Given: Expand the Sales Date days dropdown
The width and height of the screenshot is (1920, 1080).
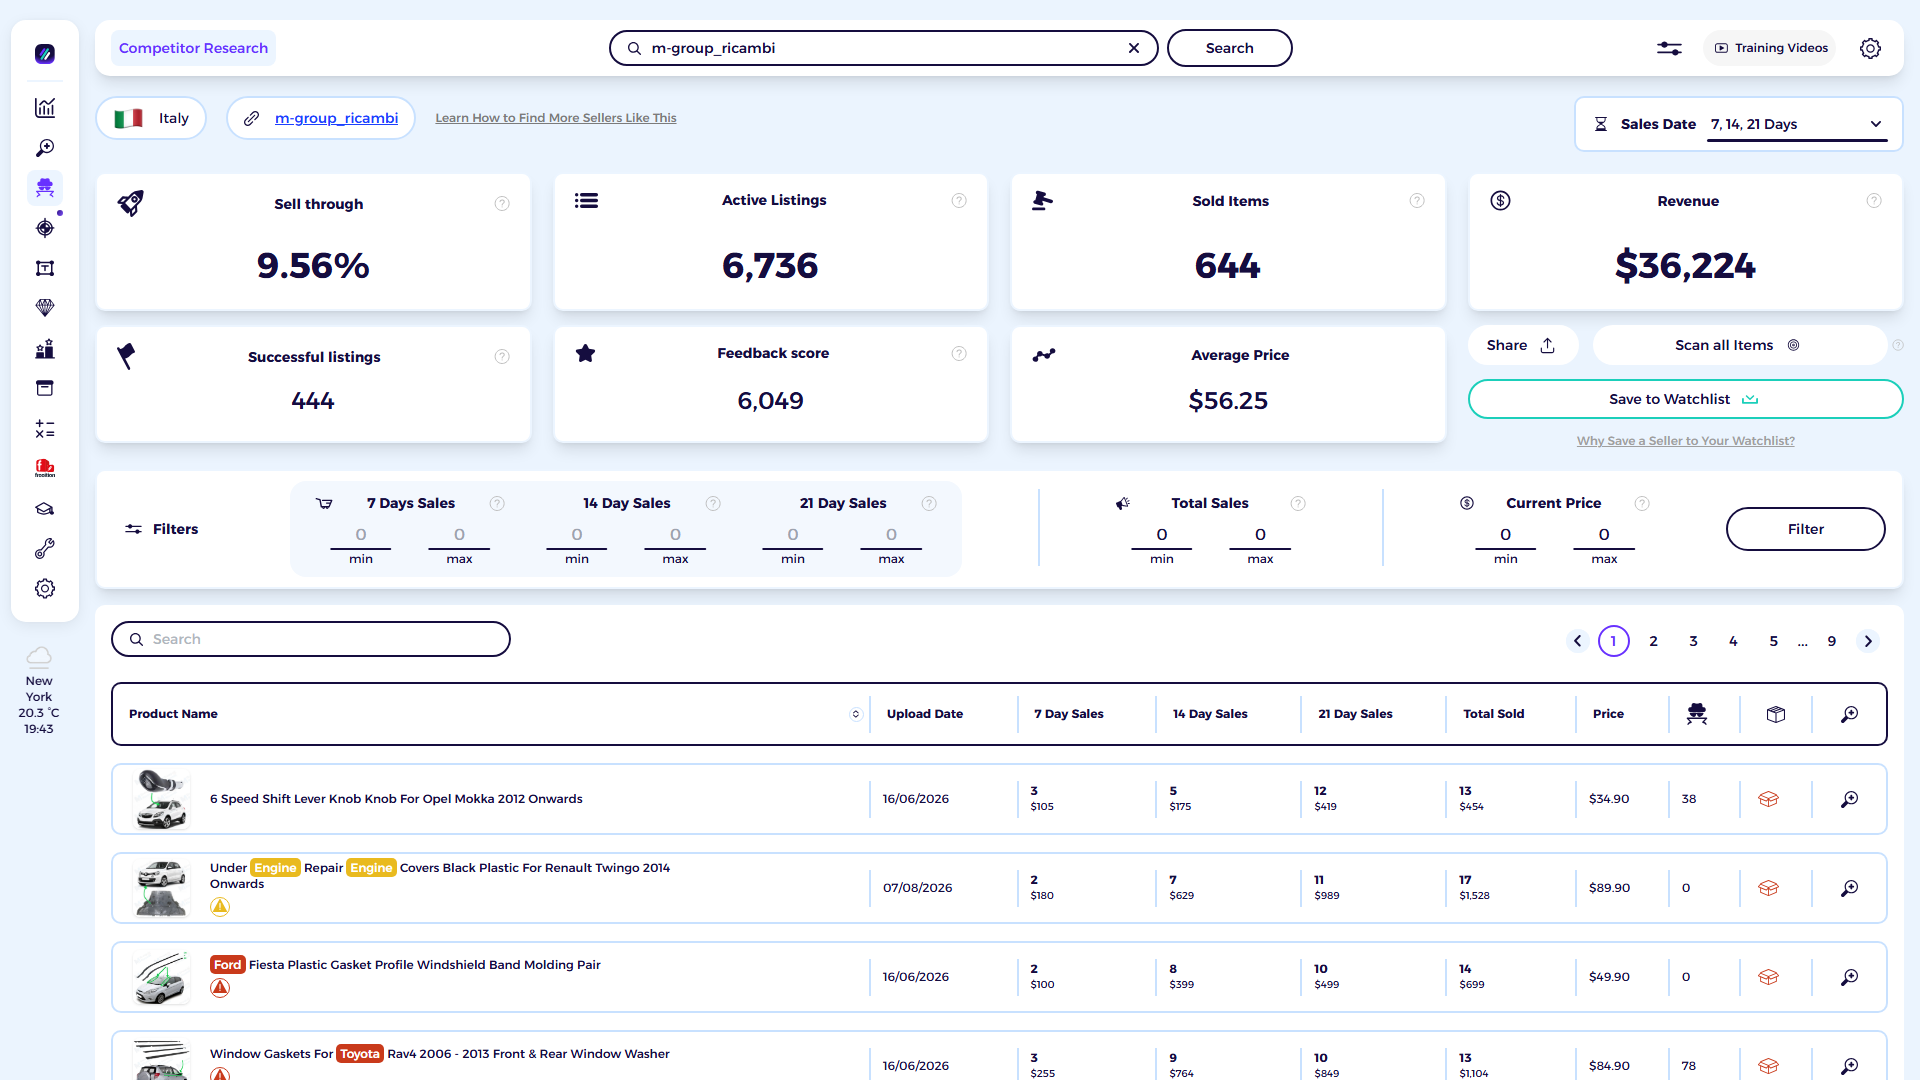Looking at the screenshot, I should [x=1797, y=124].
